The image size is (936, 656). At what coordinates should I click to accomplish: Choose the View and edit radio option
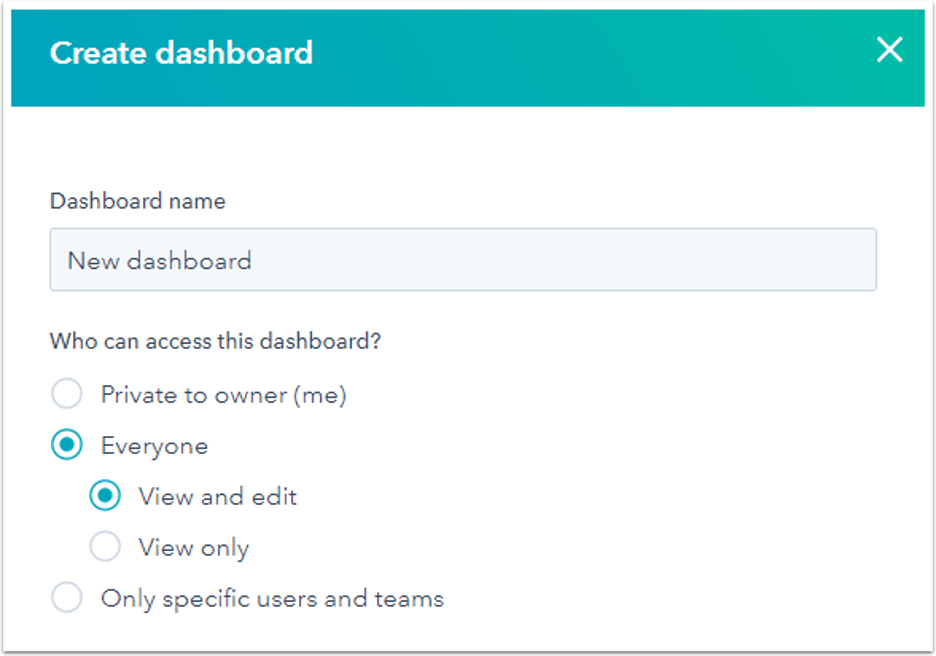click(105, 496)
